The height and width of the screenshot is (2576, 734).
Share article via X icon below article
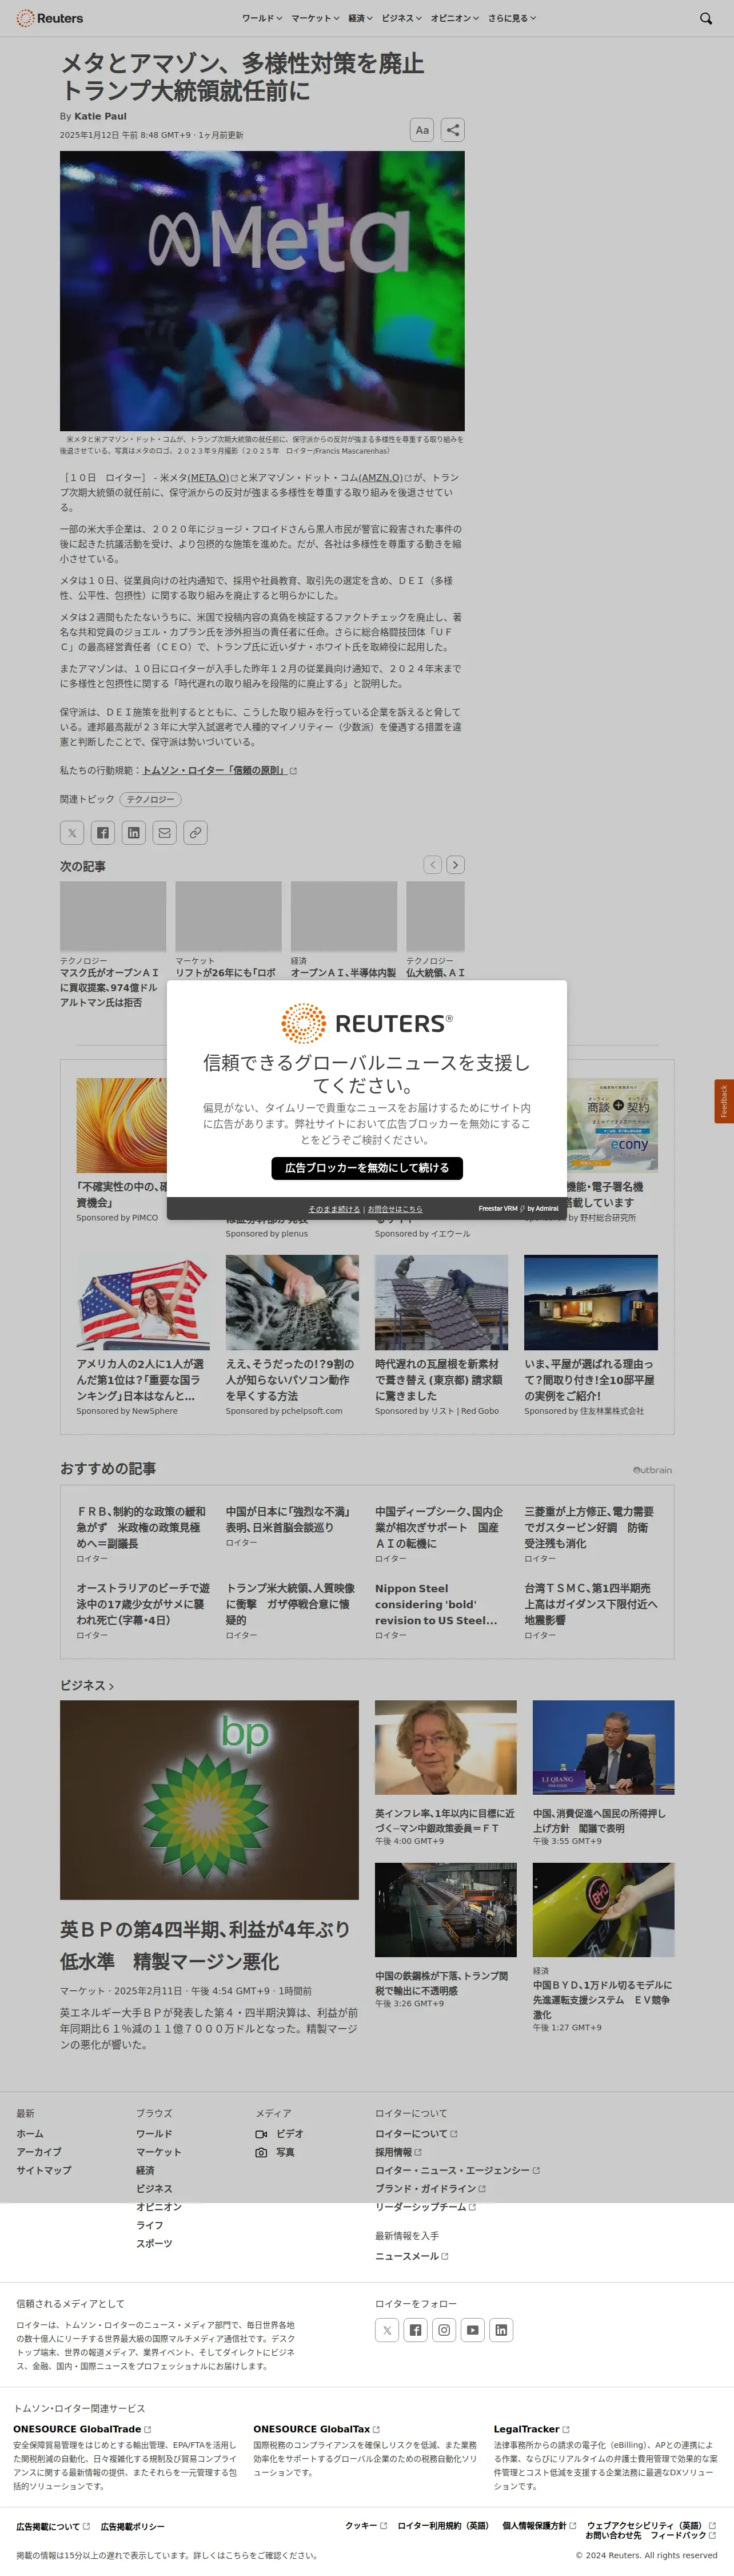(72, 832)
